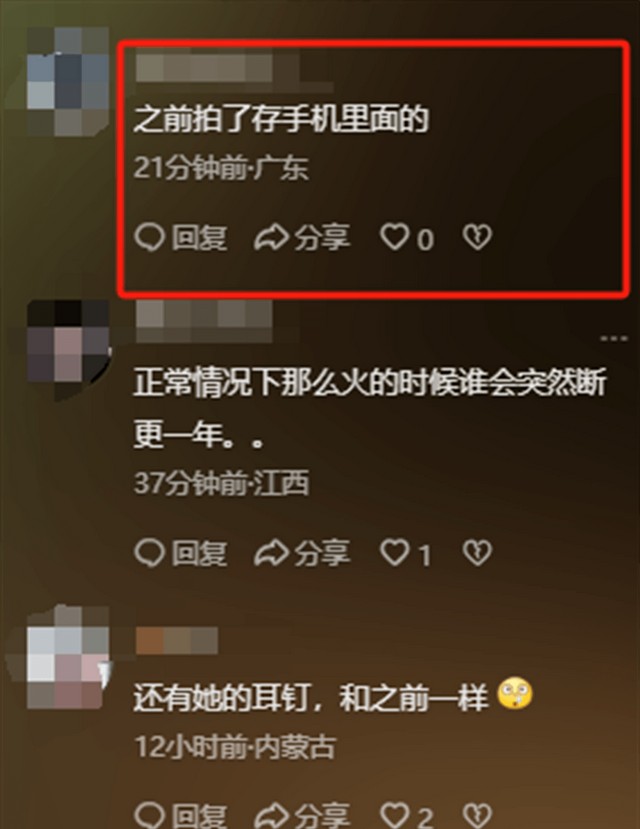Share the Inner Mongolia earring comment
This screenshot has height=829, width=640.
click(x=302, y=816)
